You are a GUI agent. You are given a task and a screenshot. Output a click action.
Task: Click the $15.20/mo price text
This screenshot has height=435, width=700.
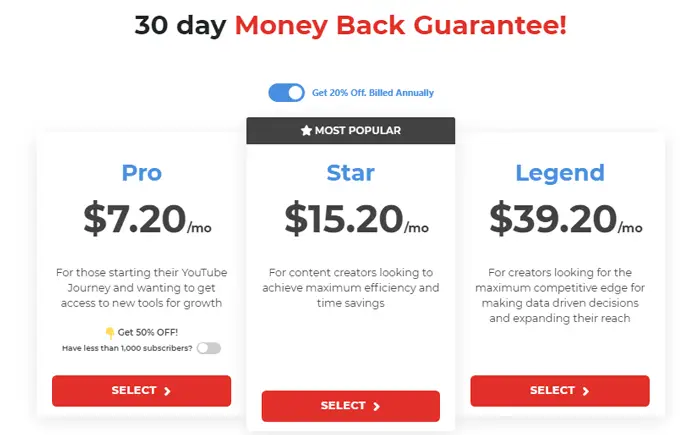coord(356,219)
